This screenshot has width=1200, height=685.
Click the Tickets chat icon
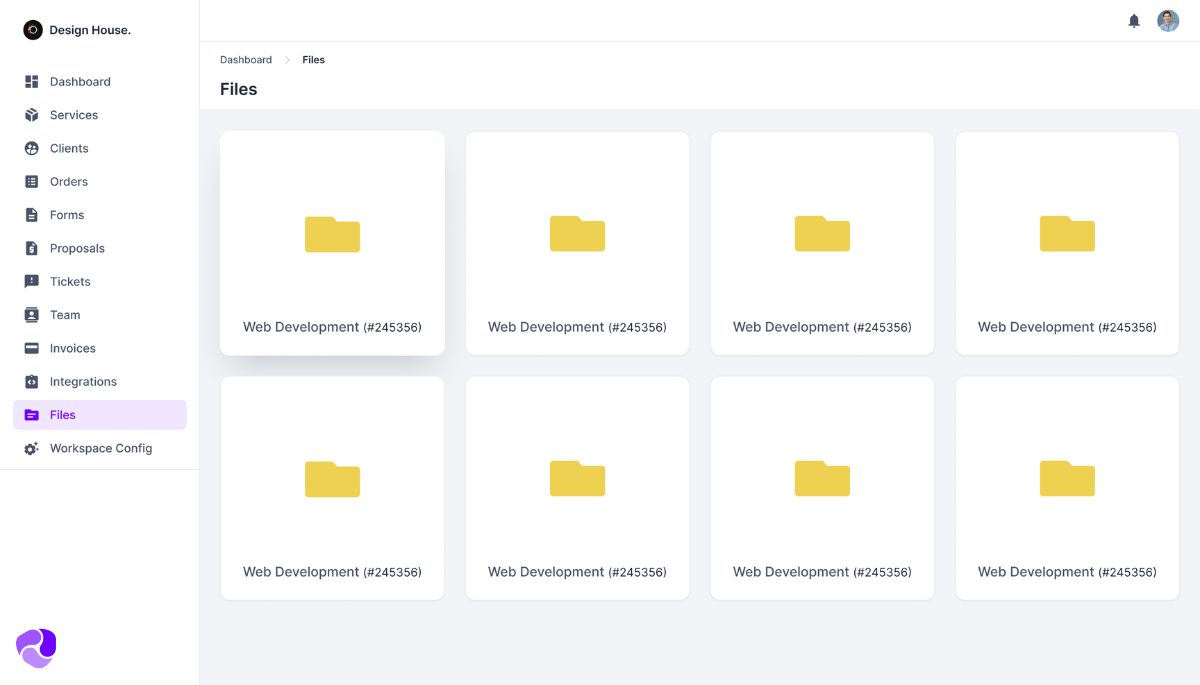tap(31, 281)
